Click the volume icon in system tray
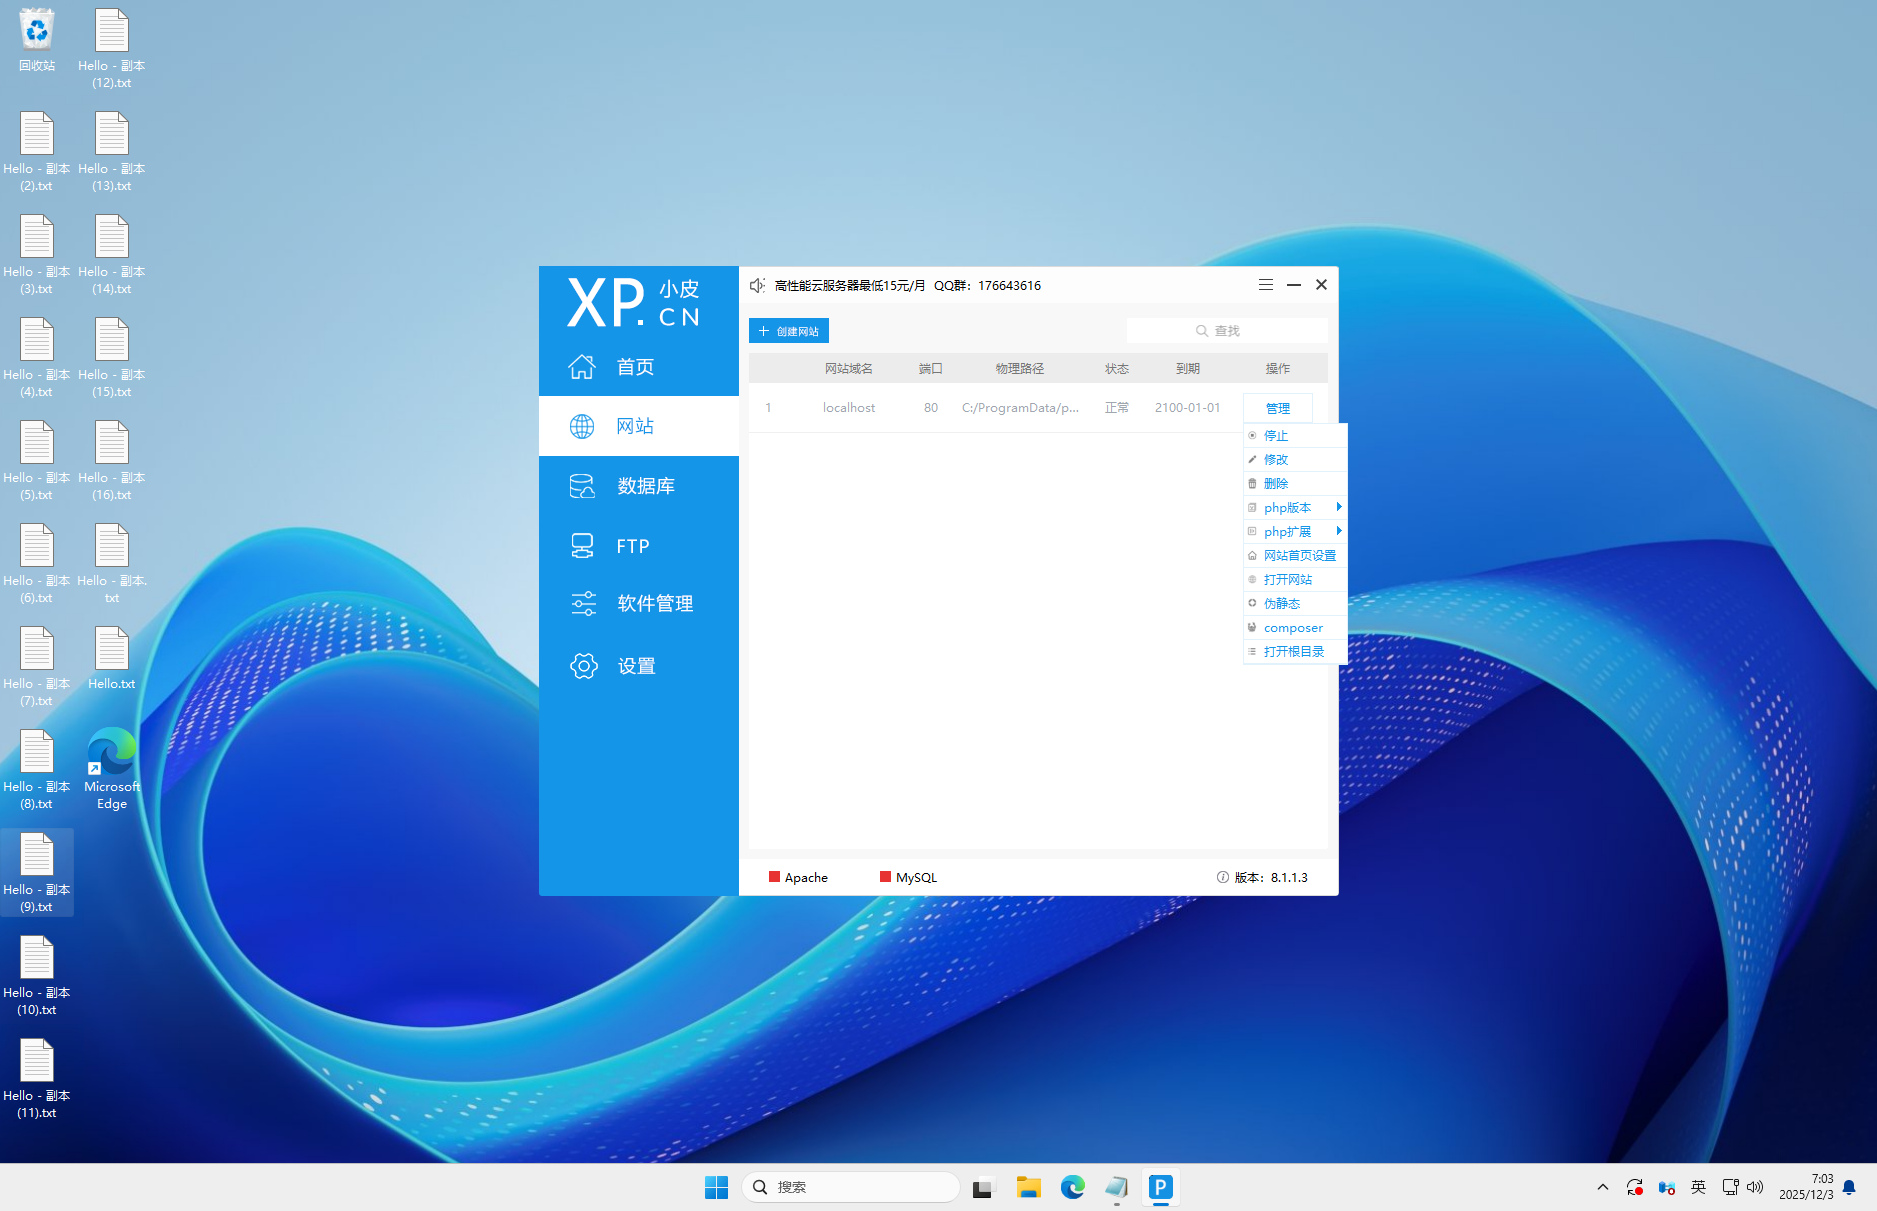Viewport: 1877px width, 1211px height. point(1755,1187)
